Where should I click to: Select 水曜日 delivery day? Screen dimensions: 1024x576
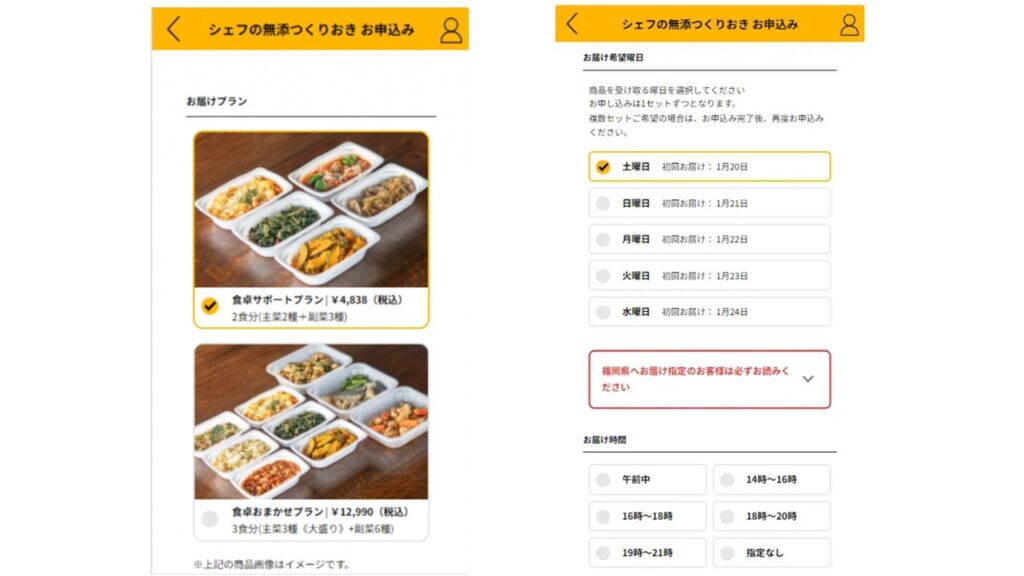point(709,312)
